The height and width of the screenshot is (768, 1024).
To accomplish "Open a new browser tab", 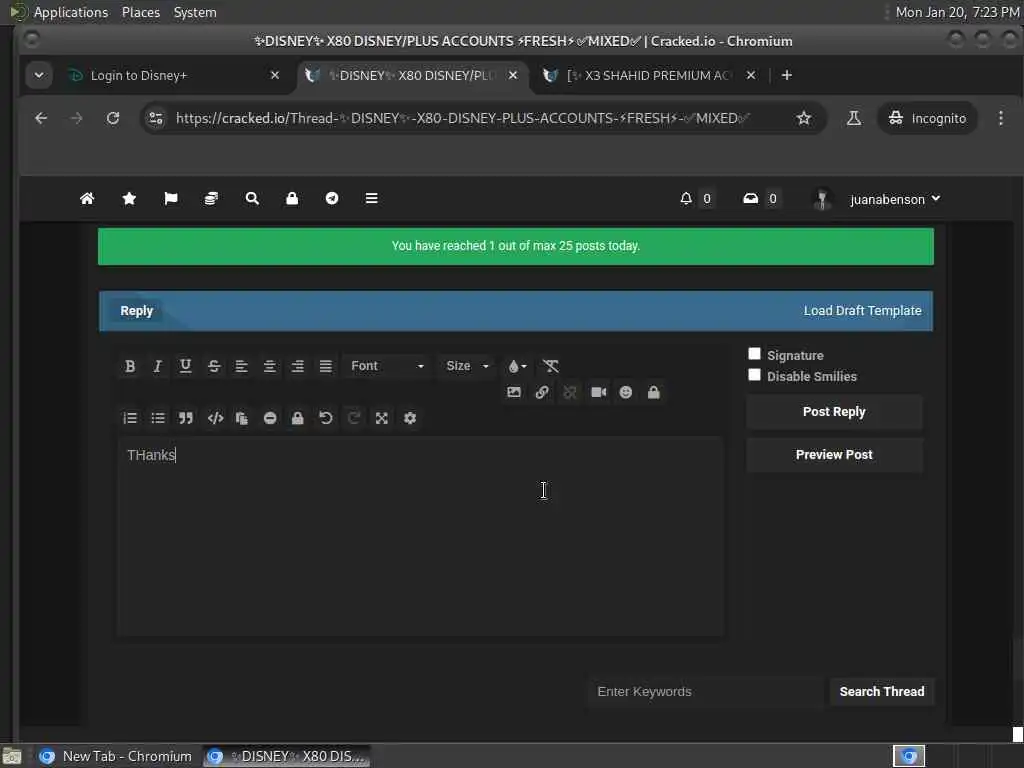I will (x=787, y=75).
